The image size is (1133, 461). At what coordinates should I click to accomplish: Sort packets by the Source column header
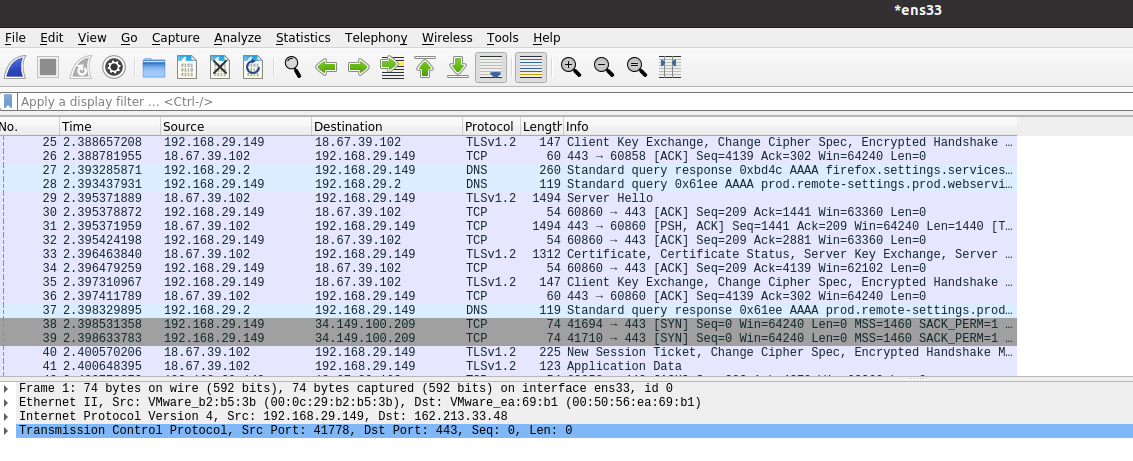(235, 127)
